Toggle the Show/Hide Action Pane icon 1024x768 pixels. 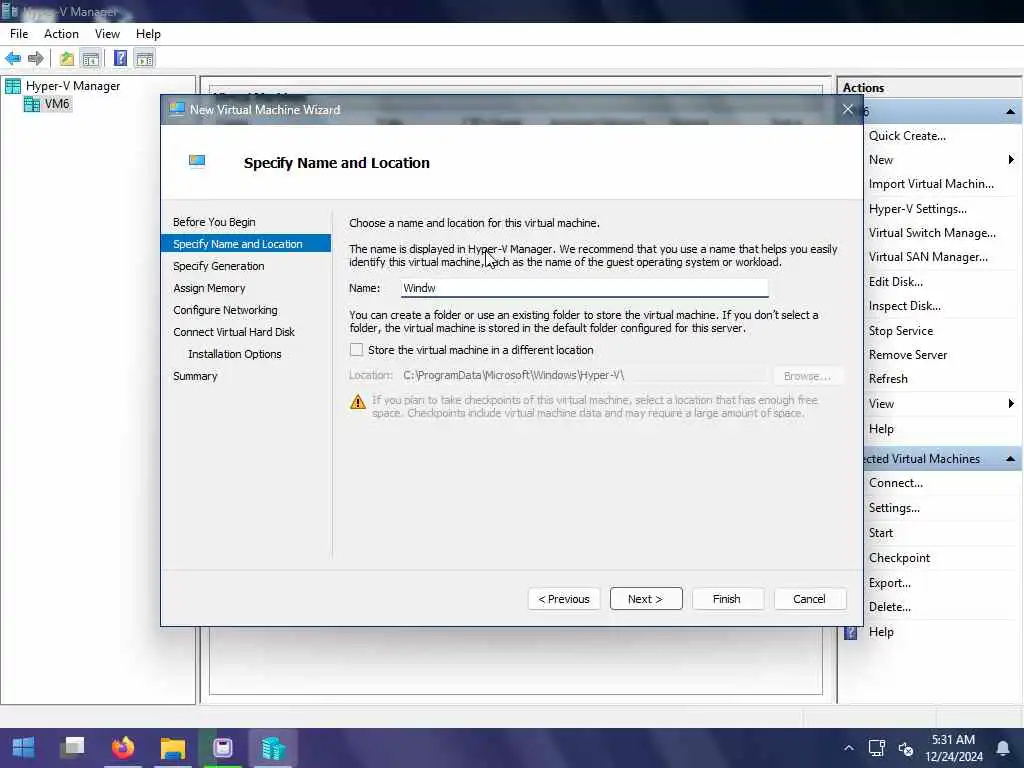(x=144, y=59)
